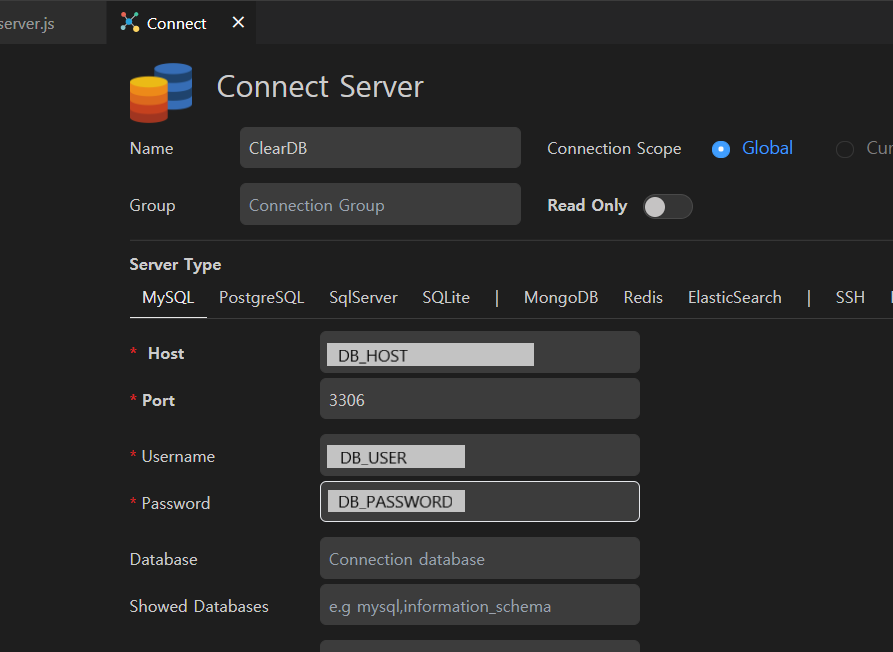Select the SqlServer server type tab

363,297
